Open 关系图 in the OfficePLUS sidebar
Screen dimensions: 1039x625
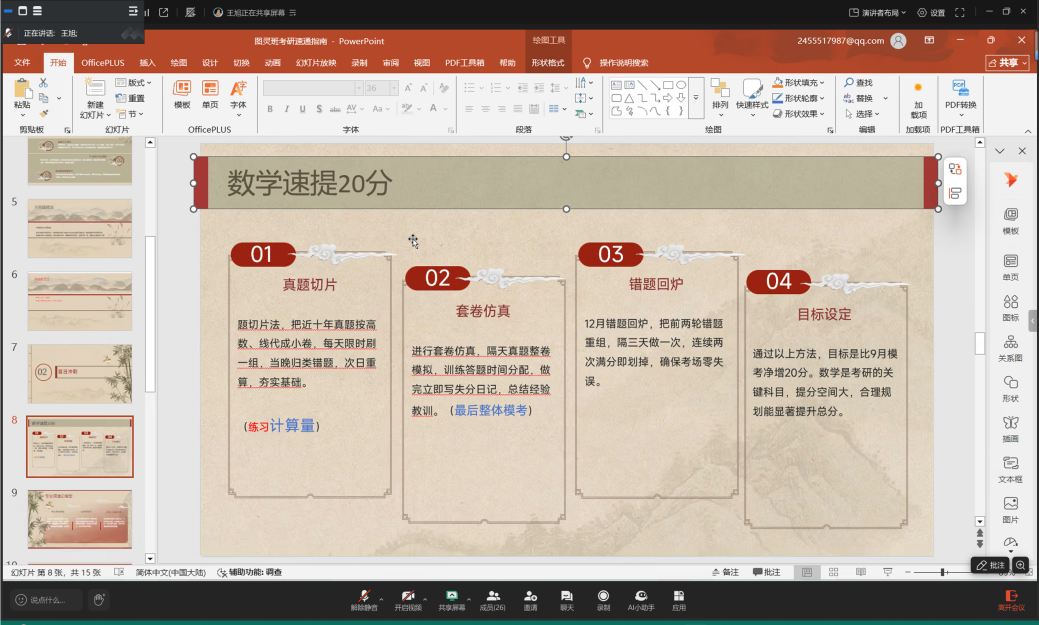click(x=1010, y=347)
